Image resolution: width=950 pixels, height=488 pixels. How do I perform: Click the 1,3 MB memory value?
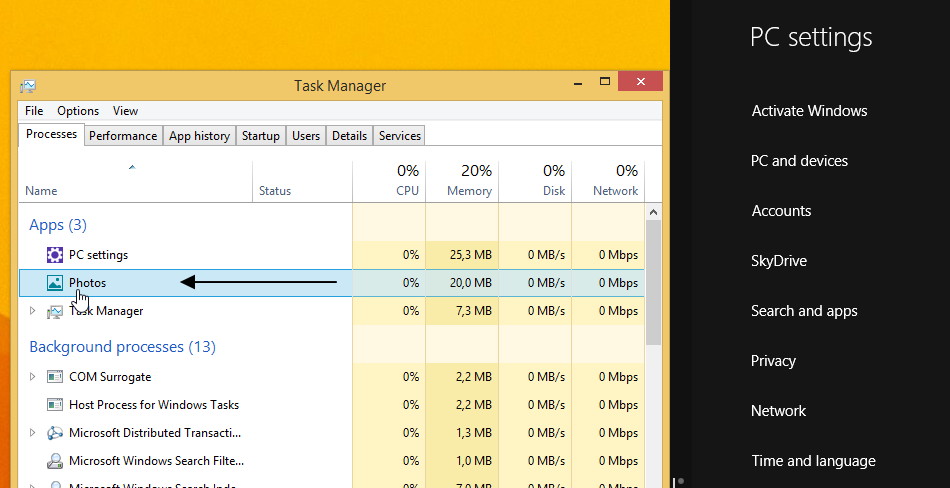[473, 433]
